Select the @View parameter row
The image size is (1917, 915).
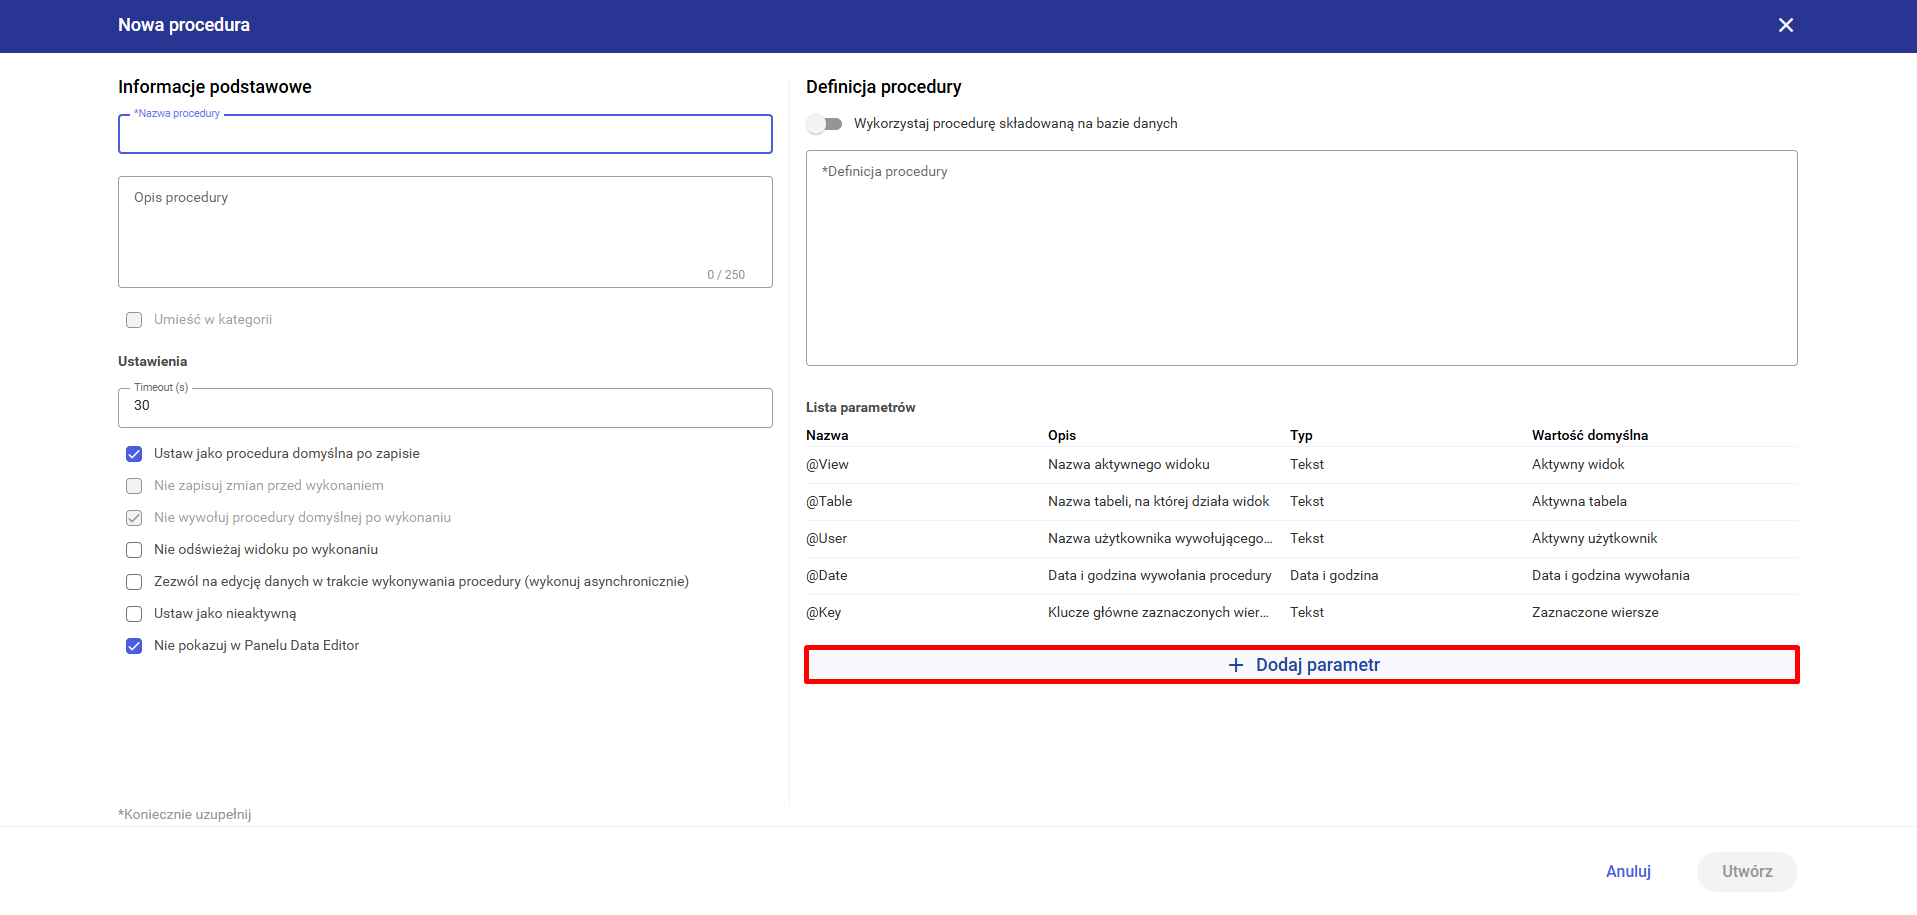click(x=1301, y=465)
